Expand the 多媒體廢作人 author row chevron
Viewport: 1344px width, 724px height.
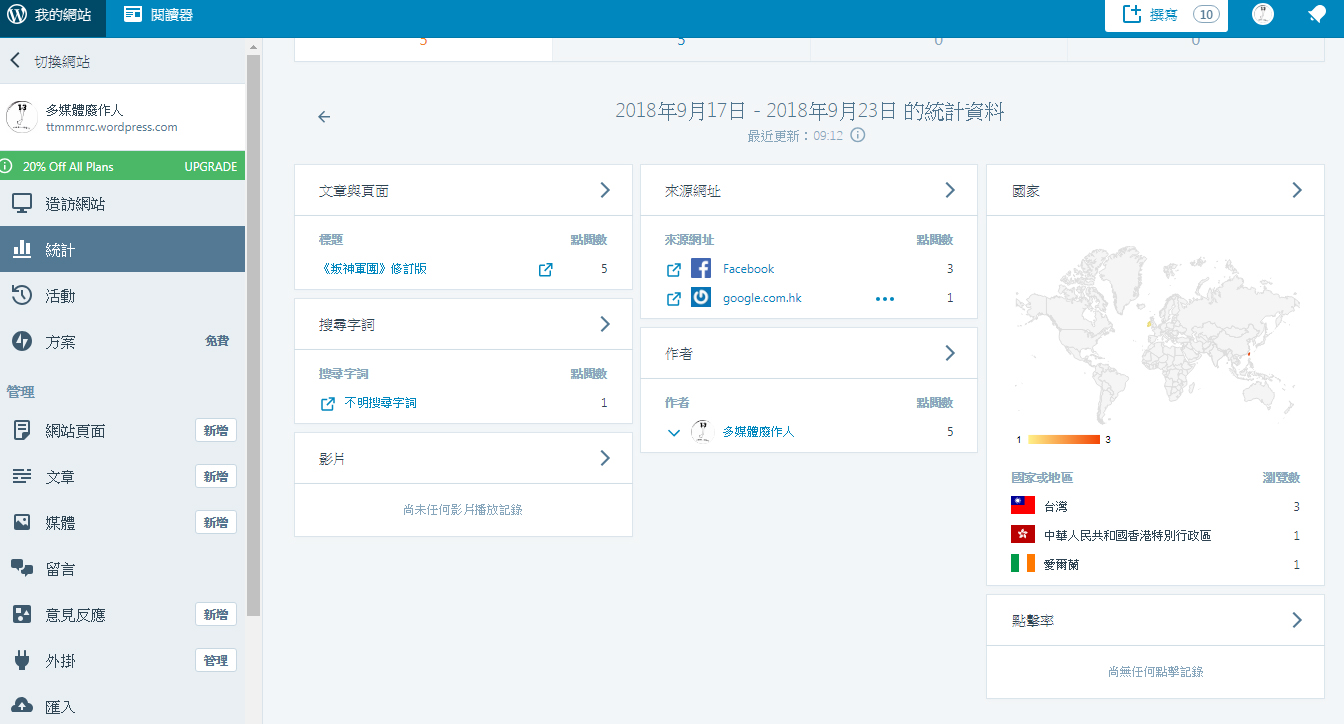click(674, 432)
